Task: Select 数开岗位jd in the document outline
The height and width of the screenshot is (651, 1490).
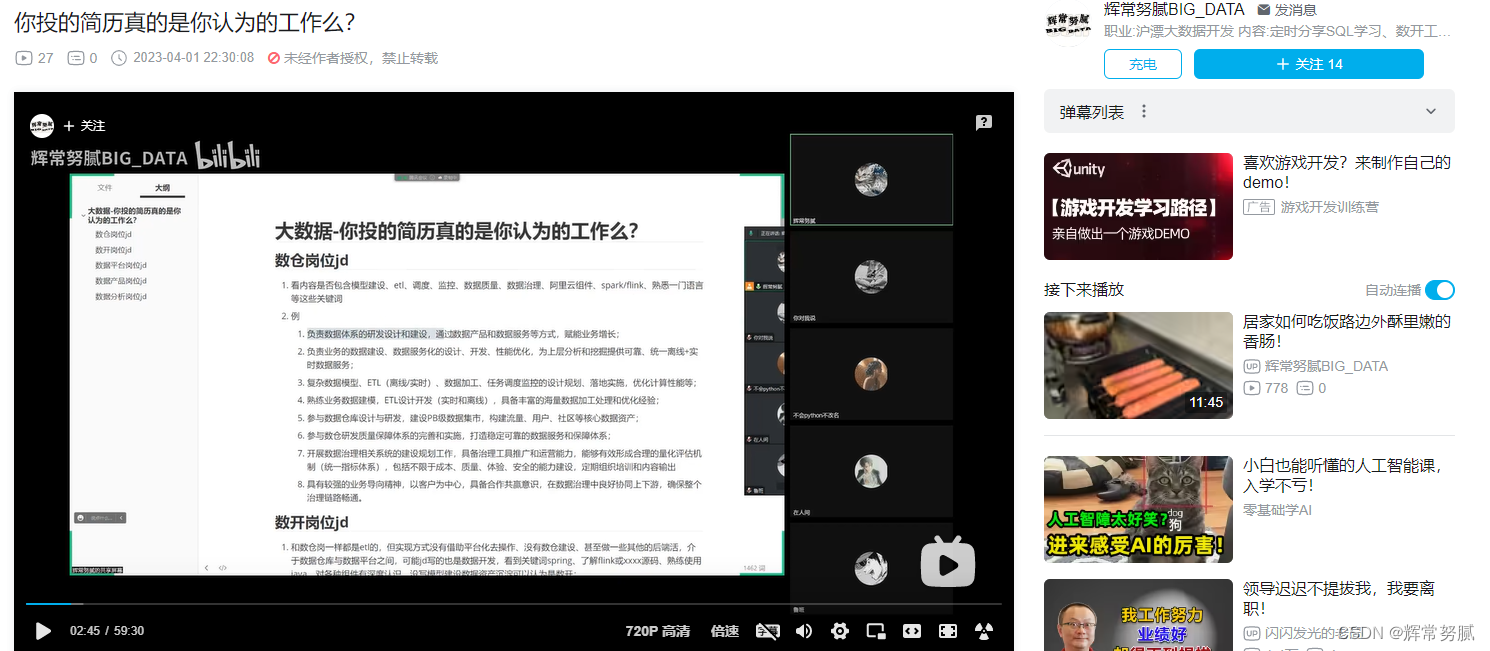Action: [x=114, y=250]
